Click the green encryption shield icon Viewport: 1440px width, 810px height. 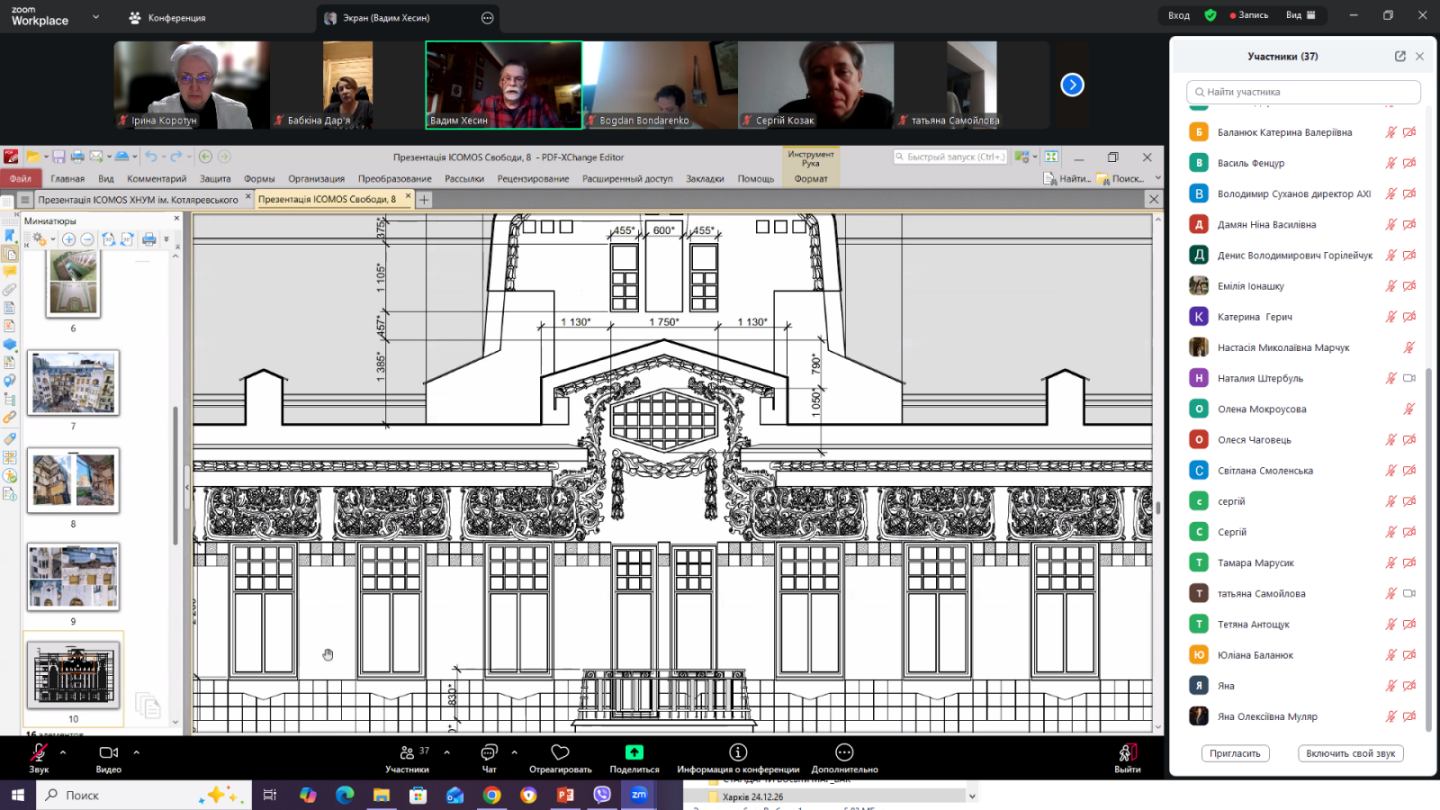pos(1210,15)
